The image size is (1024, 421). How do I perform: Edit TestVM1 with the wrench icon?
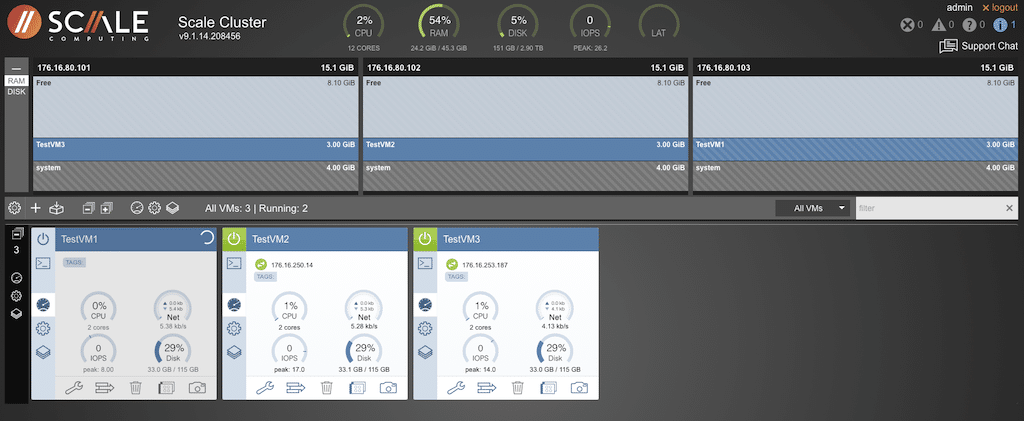tap(74, 388)
